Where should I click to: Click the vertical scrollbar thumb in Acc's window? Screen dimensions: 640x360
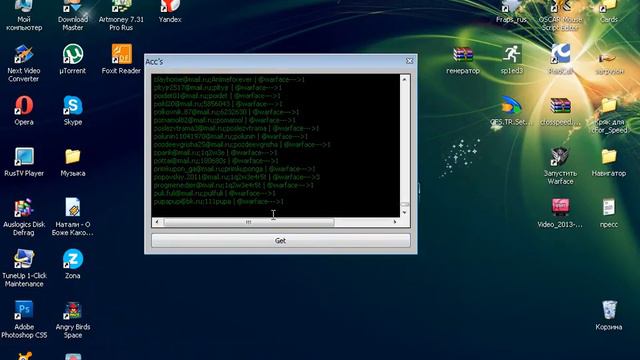pos(404,204)
